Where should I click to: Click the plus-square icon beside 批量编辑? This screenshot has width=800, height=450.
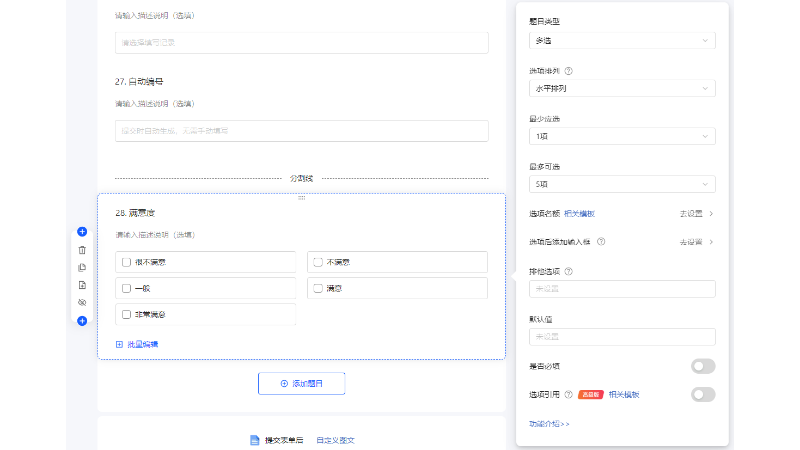[x=119, y=344]
